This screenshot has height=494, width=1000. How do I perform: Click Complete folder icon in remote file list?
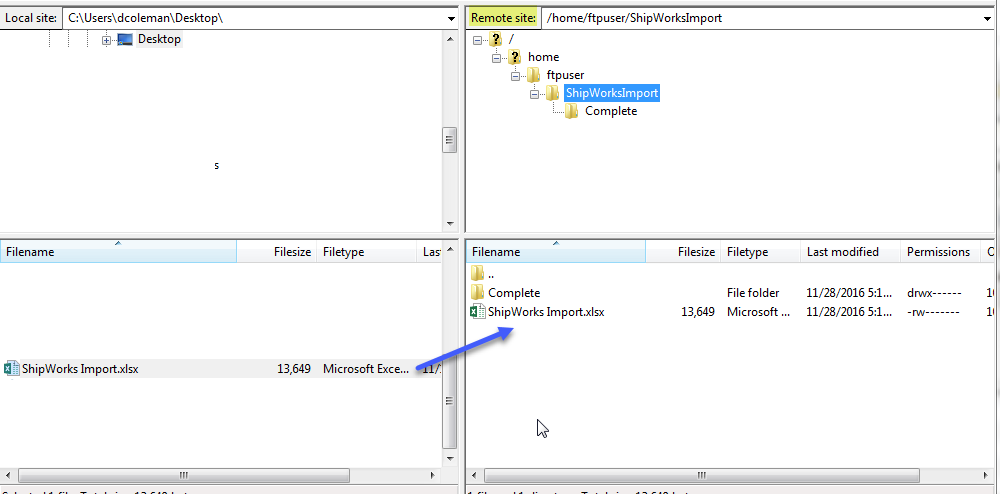(x=478, y=293)
